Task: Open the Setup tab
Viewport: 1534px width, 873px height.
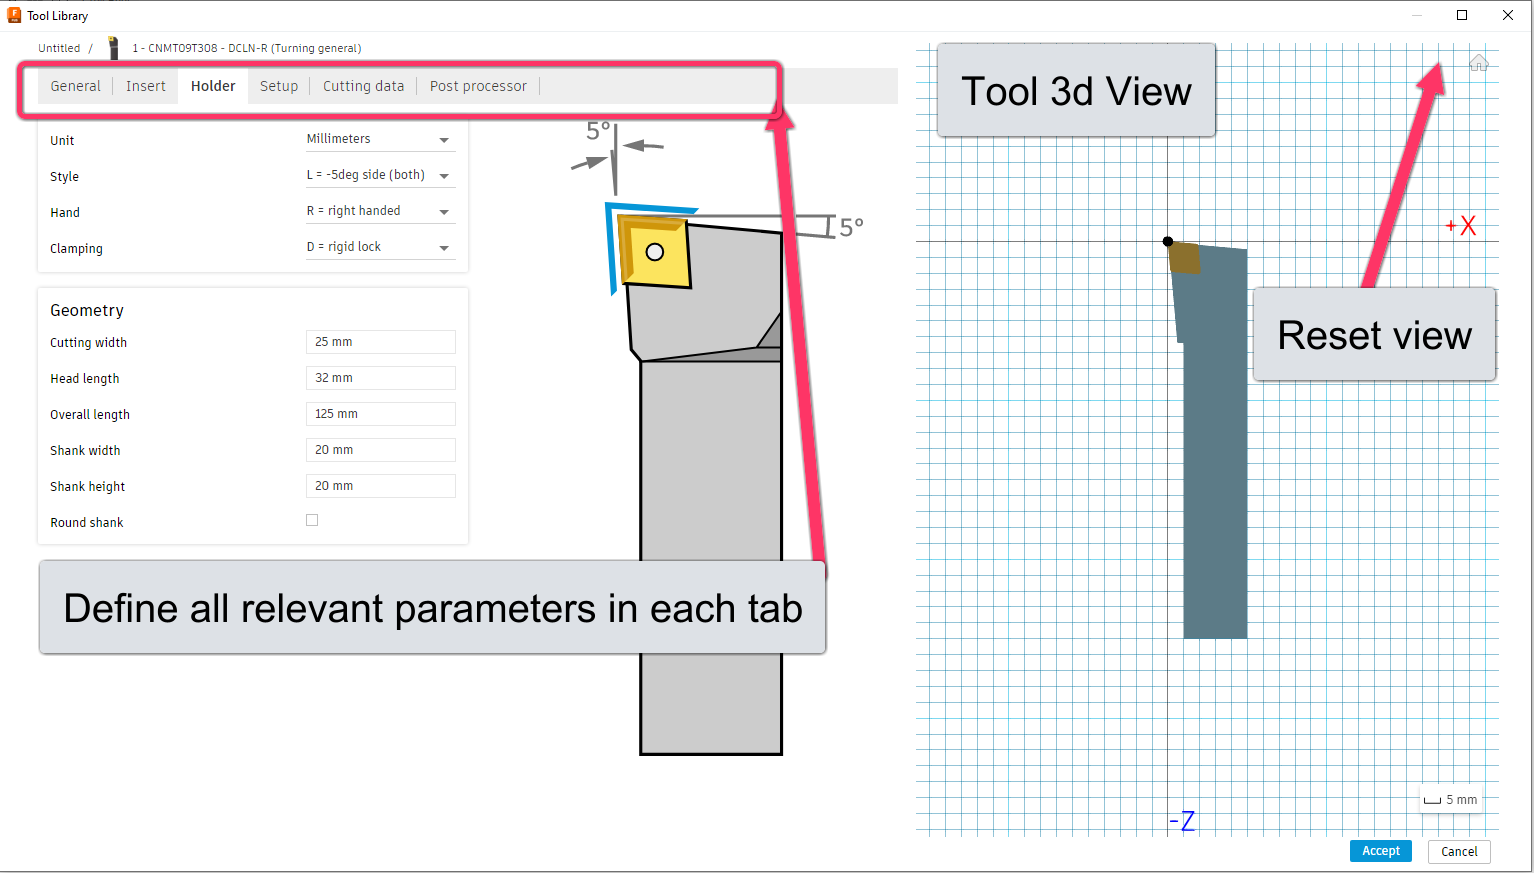Action: pyautogui.click(x=279, y=86)
